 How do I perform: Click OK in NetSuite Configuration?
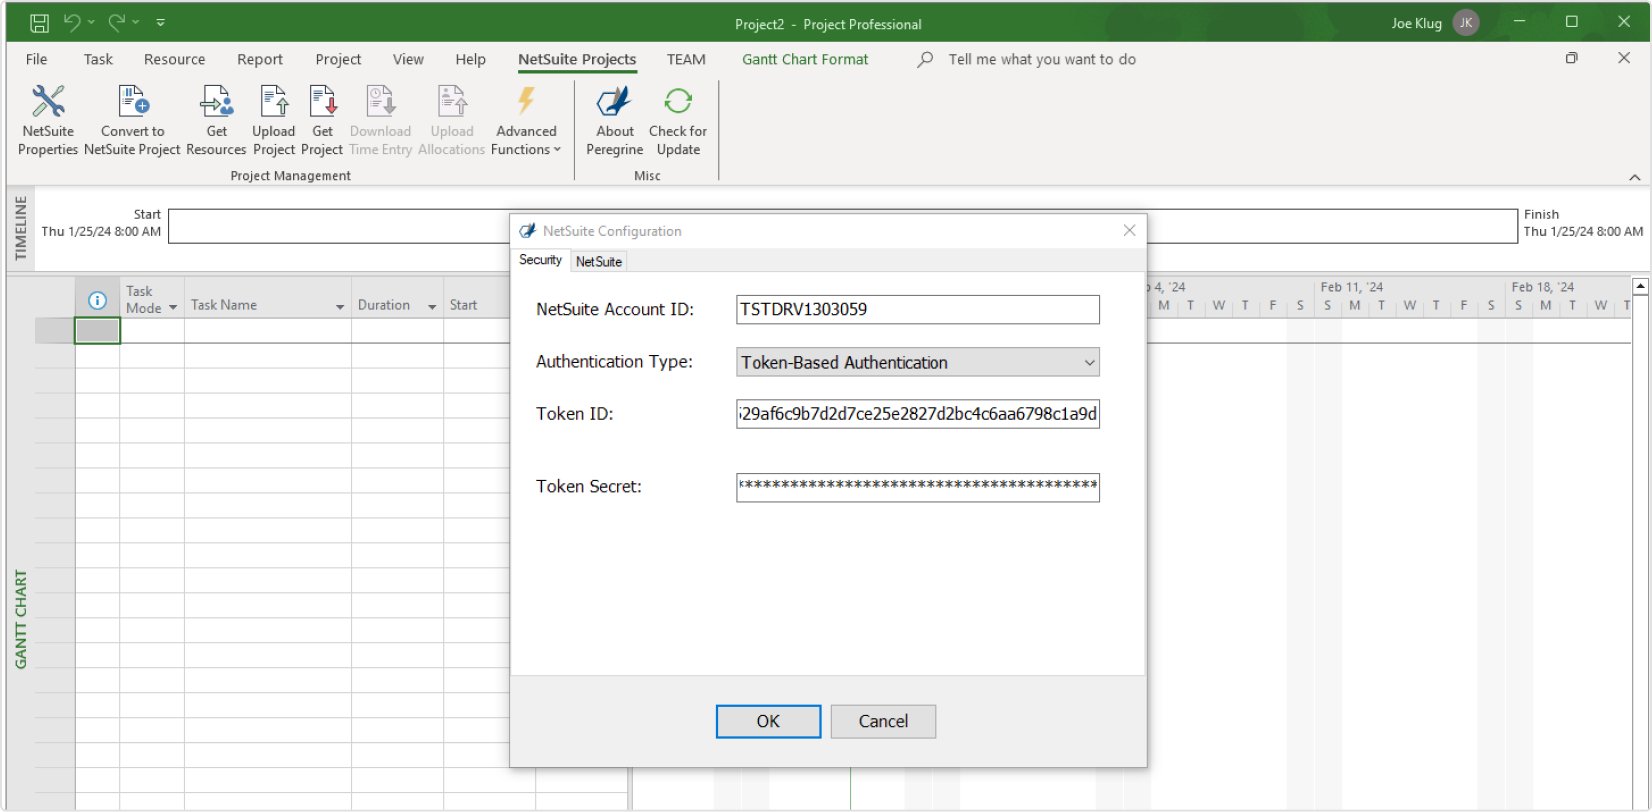click(768, 721)
